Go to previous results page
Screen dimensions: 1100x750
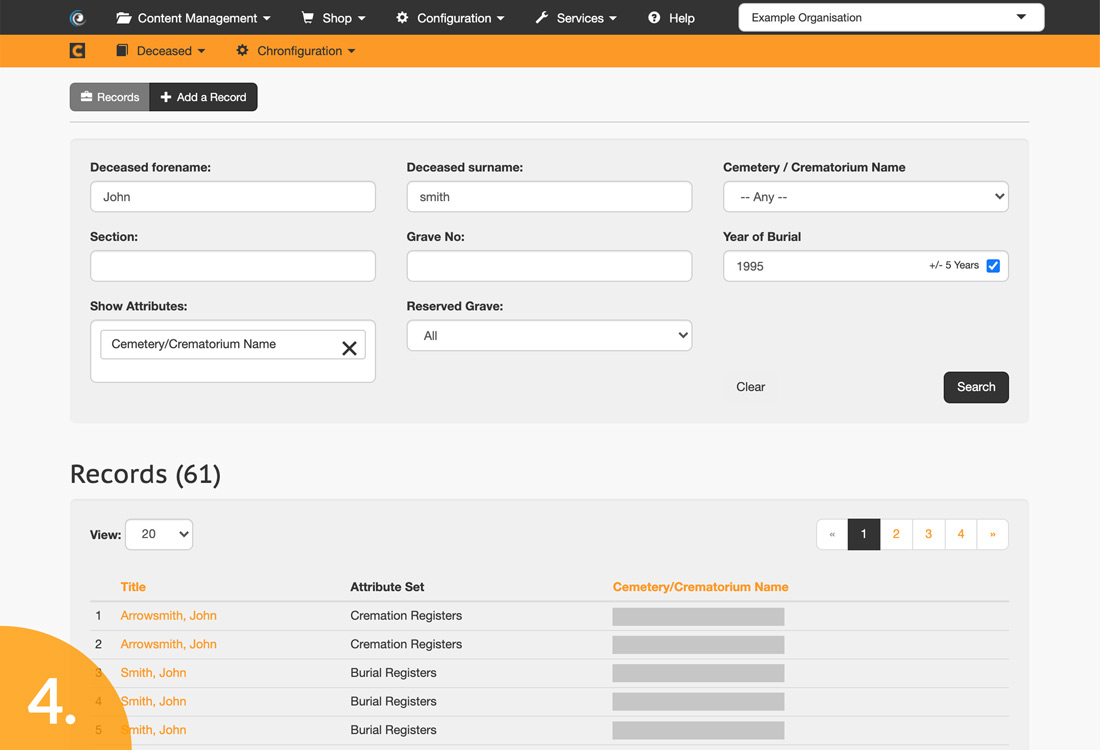[x=833, y=535]
